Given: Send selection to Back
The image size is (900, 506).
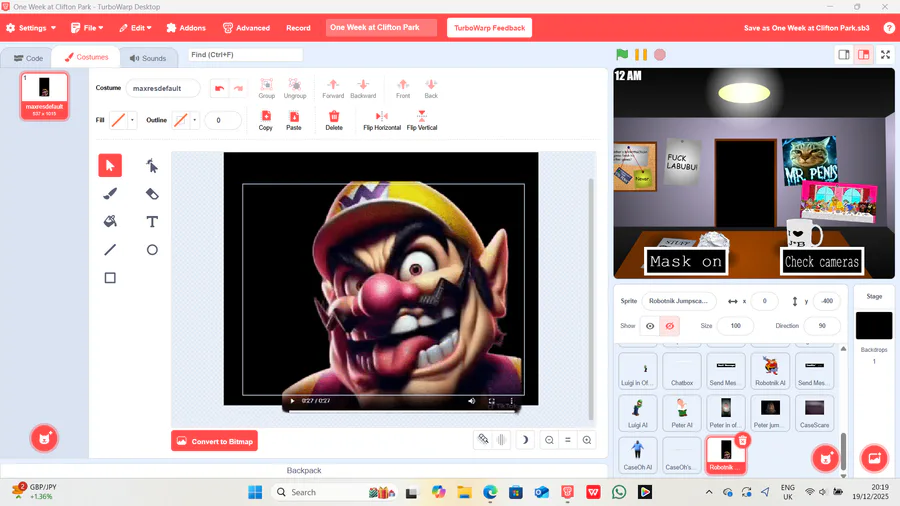Looking at the screenshot, I should pos(431,88).
